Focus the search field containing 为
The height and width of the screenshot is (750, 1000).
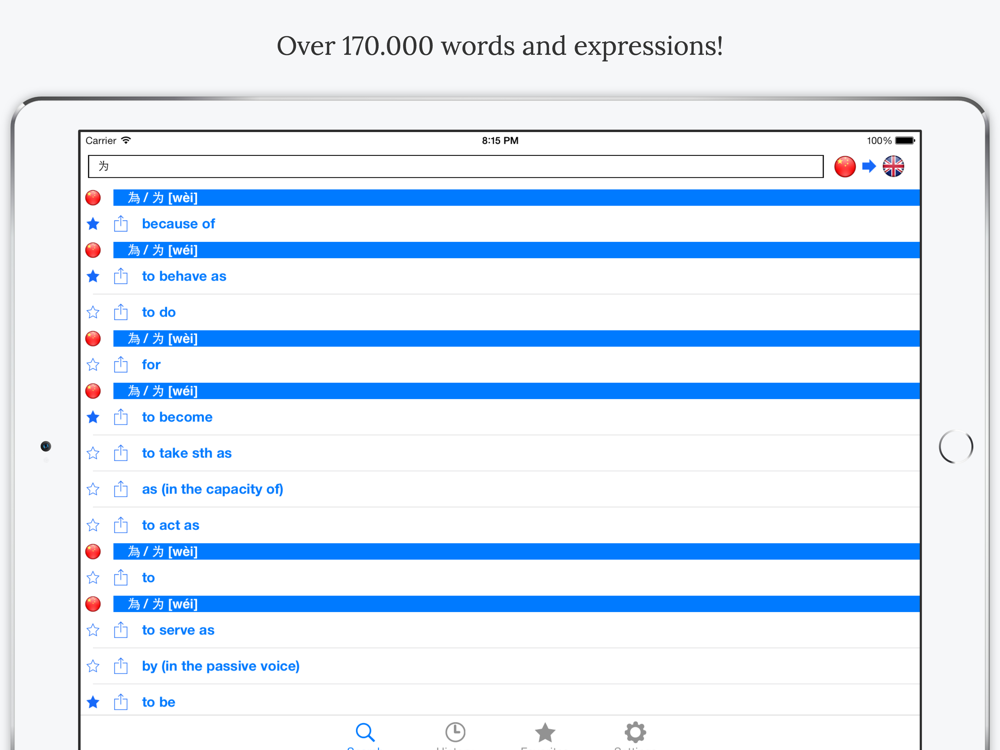pyautogui.click(x=455, y=166)
